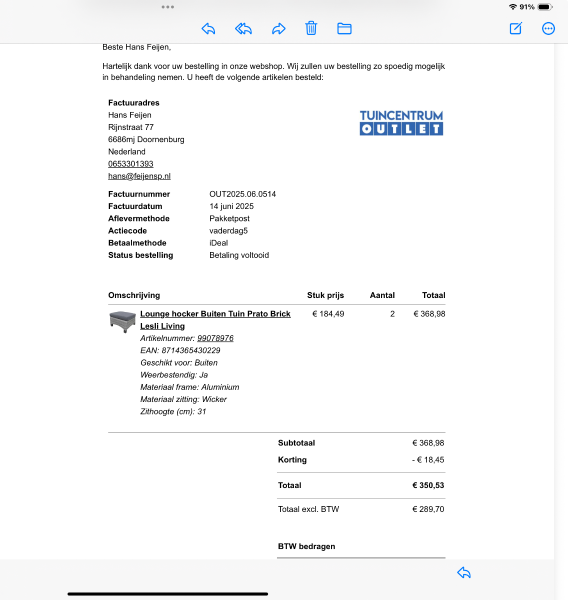Open the More options ellipsis circle
Viewport: 568px width, 600px height.
[x=548, y=29]
